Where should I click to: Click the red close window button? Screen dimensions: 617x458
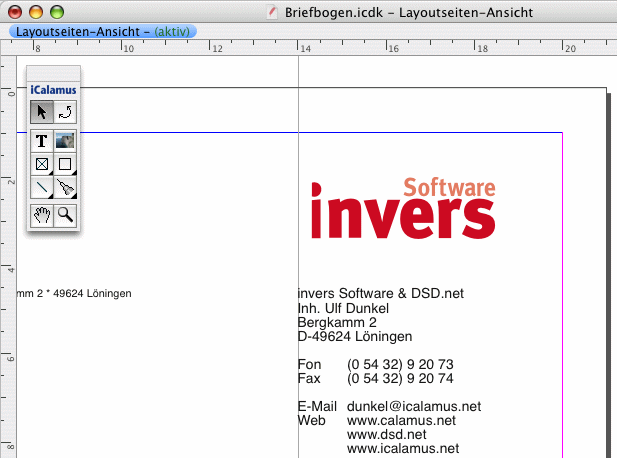click(15, 12)
